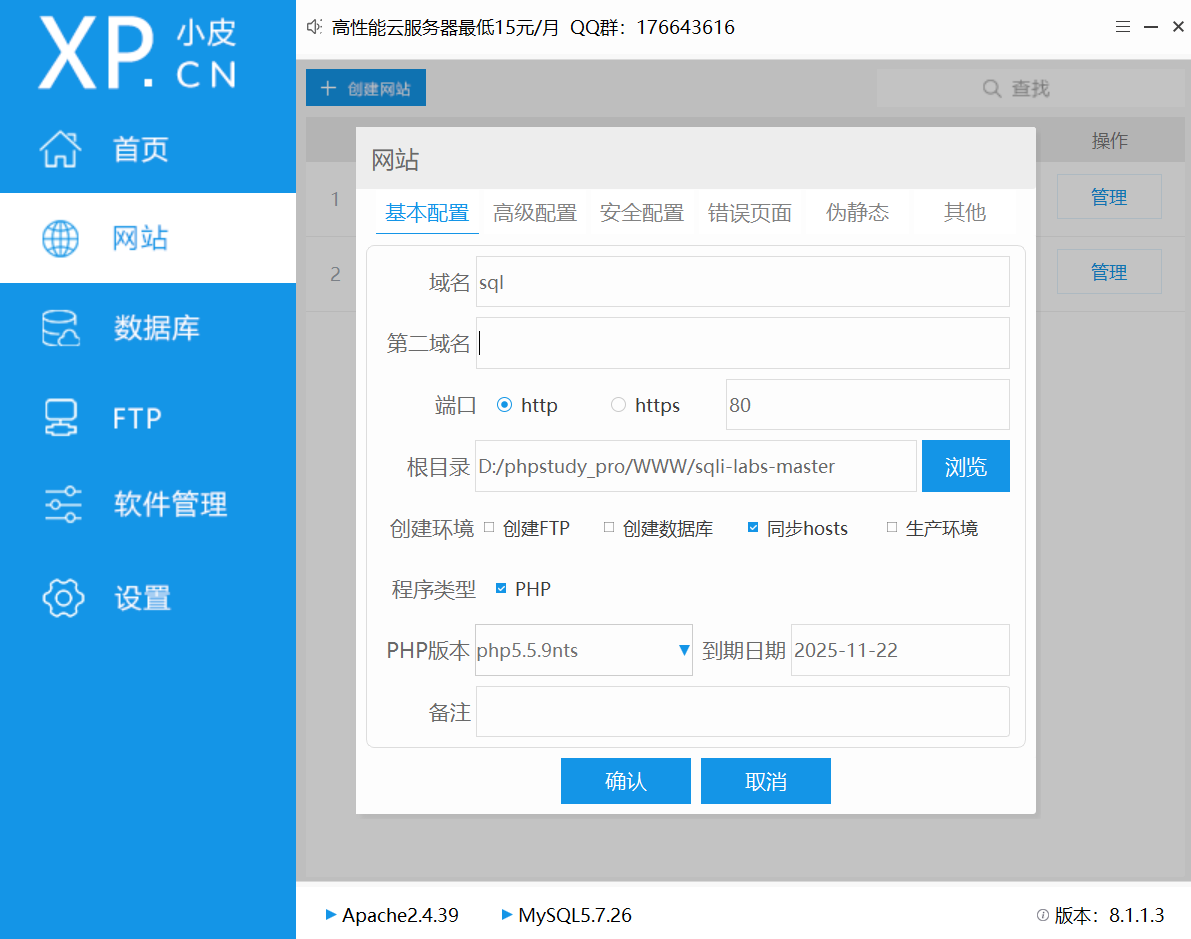Confirm the dialog with 确认 button
The image size is (1191, 939).
click(626, 781)
